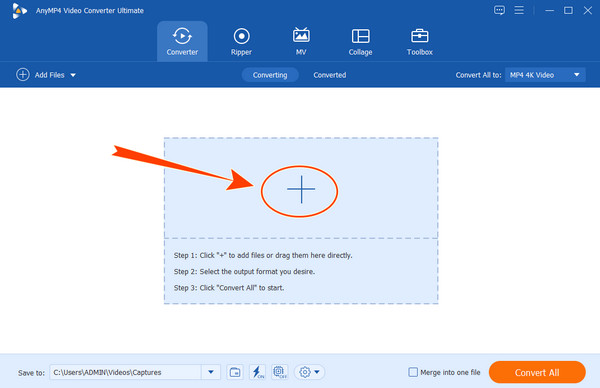Click the 'Save to:' label

[31, 373]
